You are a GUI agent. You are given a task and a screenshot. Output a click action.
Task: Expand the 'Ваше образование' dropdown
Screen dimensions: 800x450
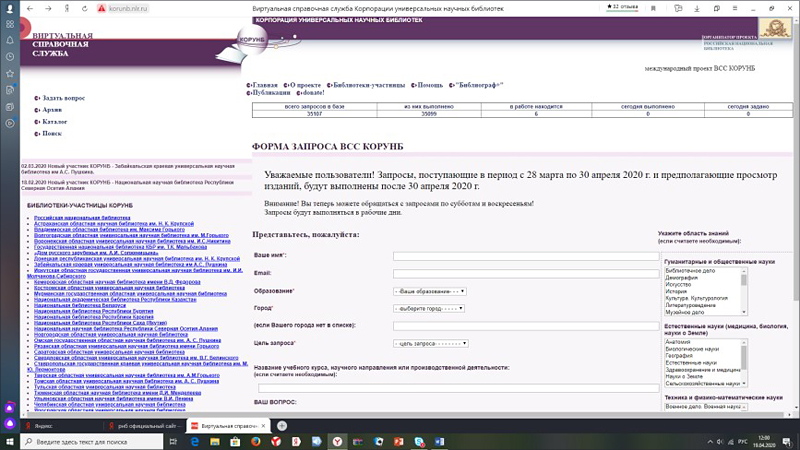pyautogui.click(x=429, y=291)
